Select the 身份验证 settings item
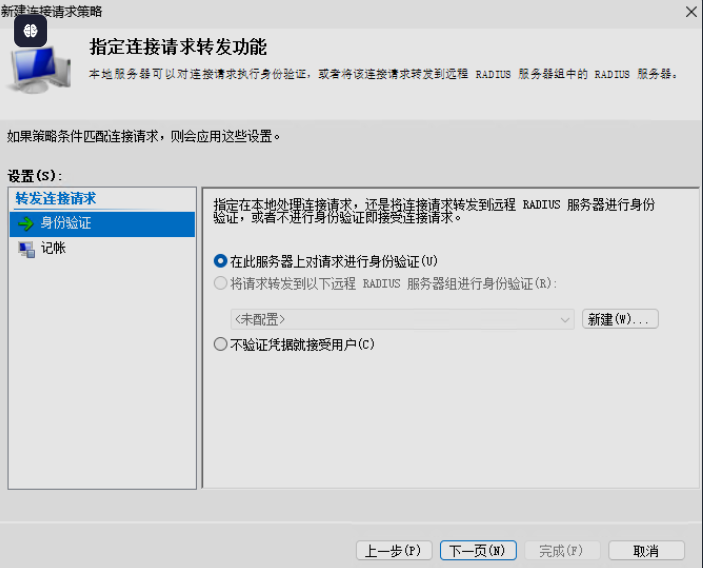 coord(102,224)
